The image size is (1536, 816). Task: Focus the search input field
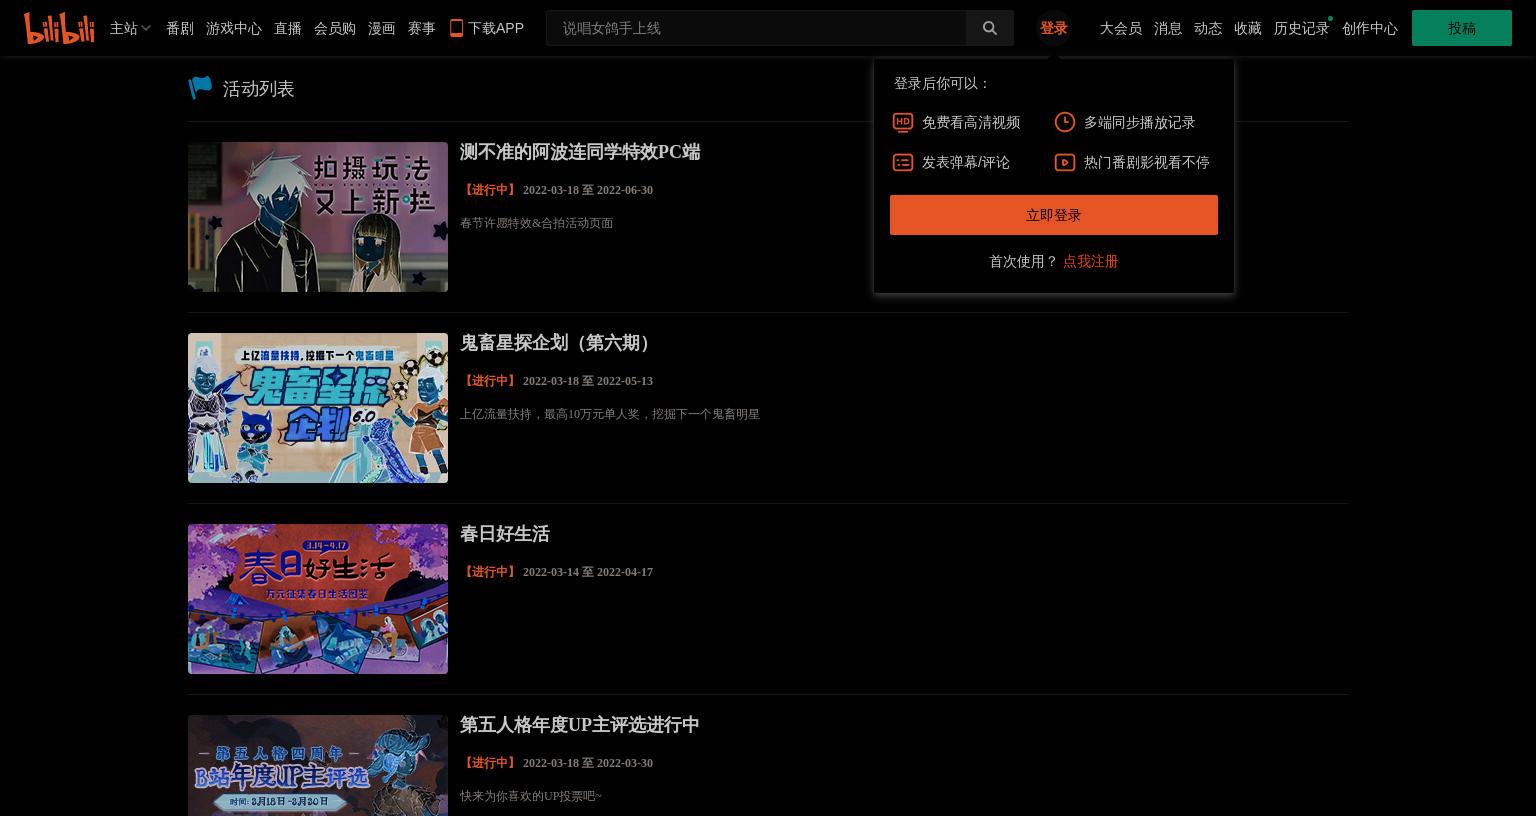[x=756, y=28]
